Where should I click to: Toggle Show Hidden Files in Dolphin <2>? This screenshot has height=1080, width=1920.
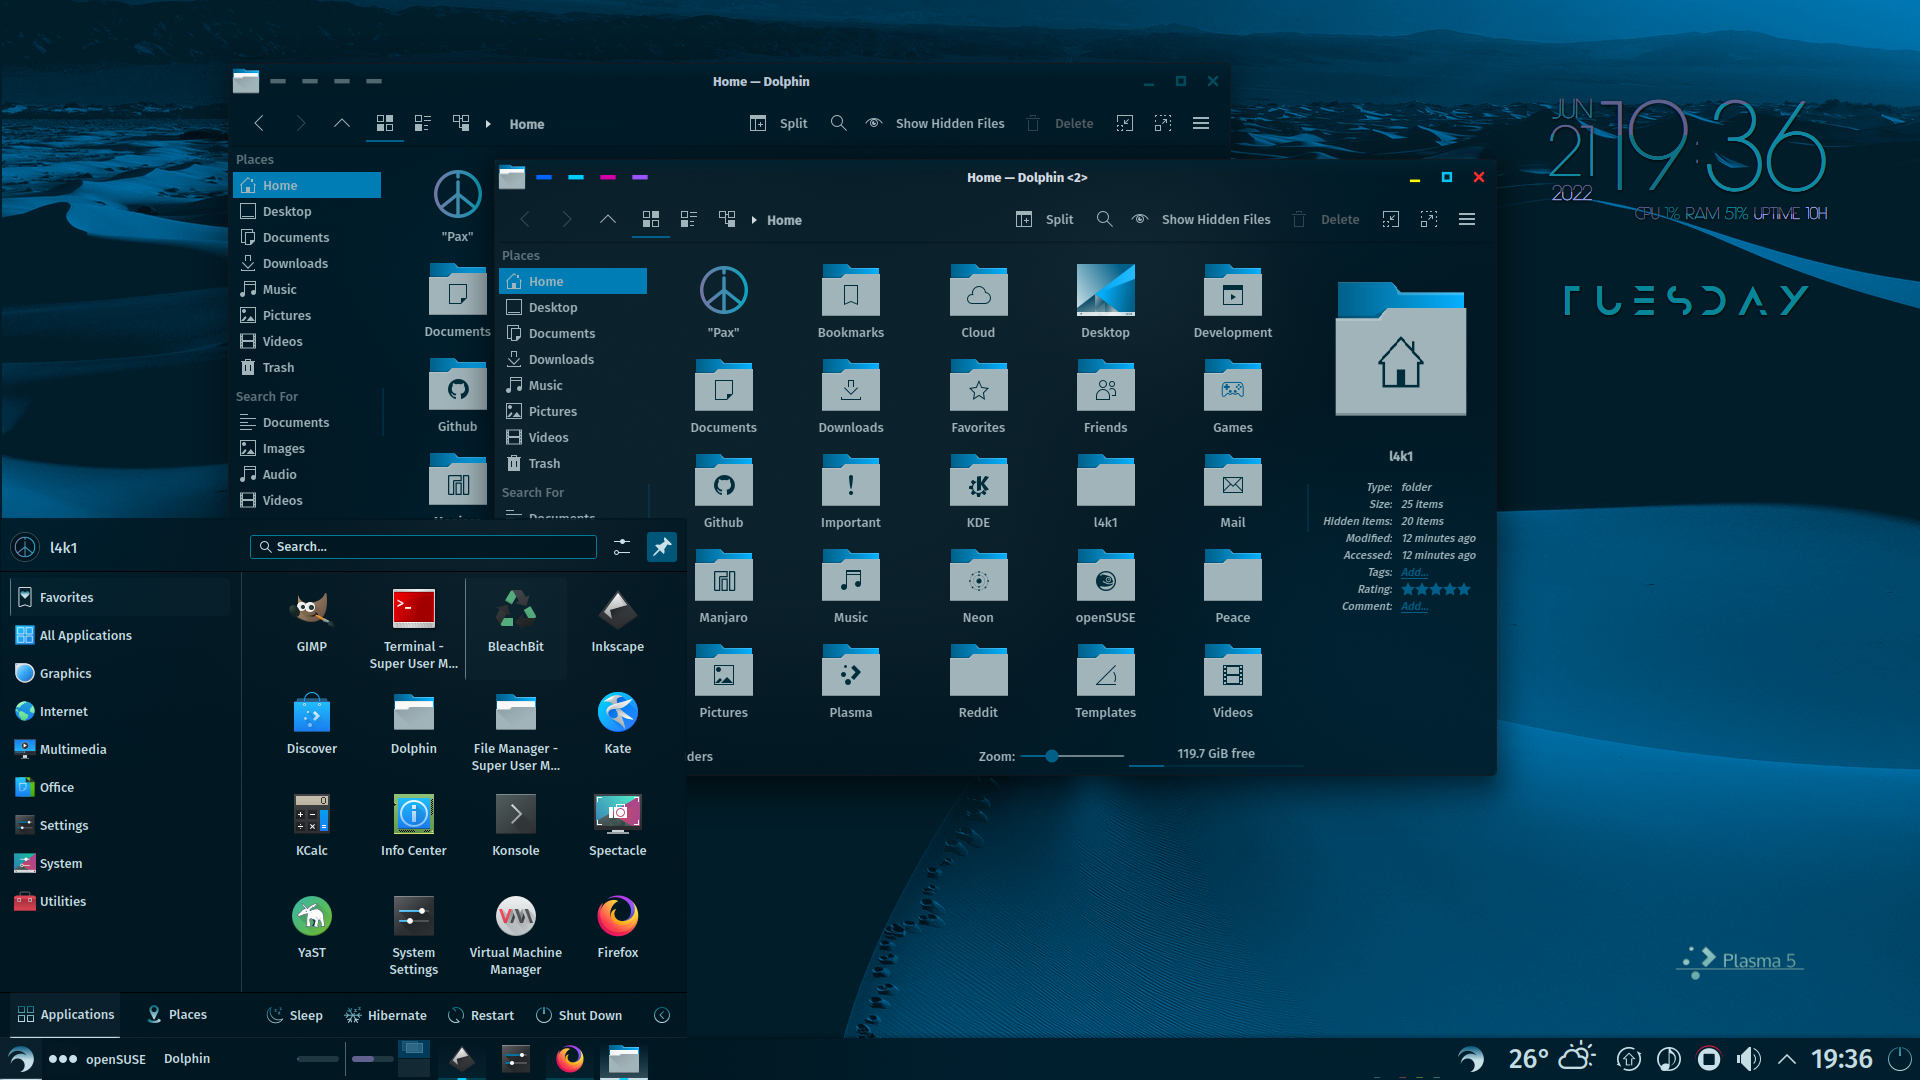(x=1201, y=219)
